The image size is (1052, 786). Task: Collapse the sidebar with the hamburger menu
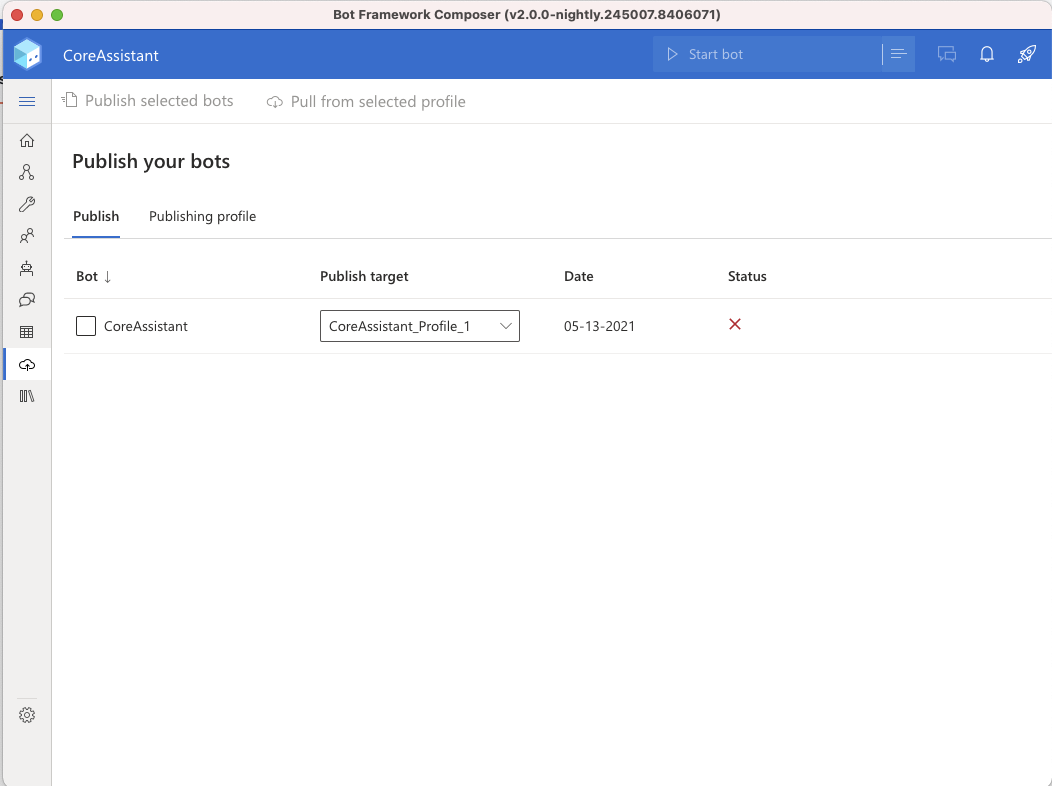[27, 101]
